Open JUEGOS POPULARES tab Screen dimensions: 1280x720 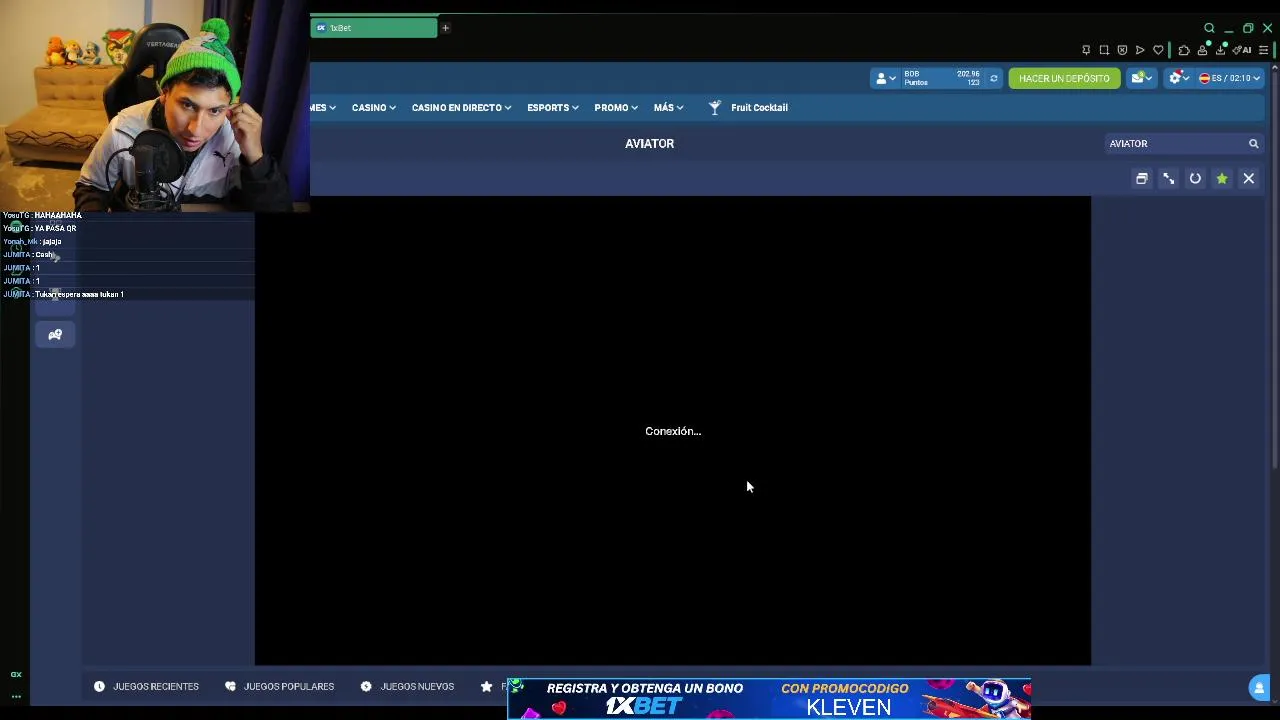click(279, 686)
